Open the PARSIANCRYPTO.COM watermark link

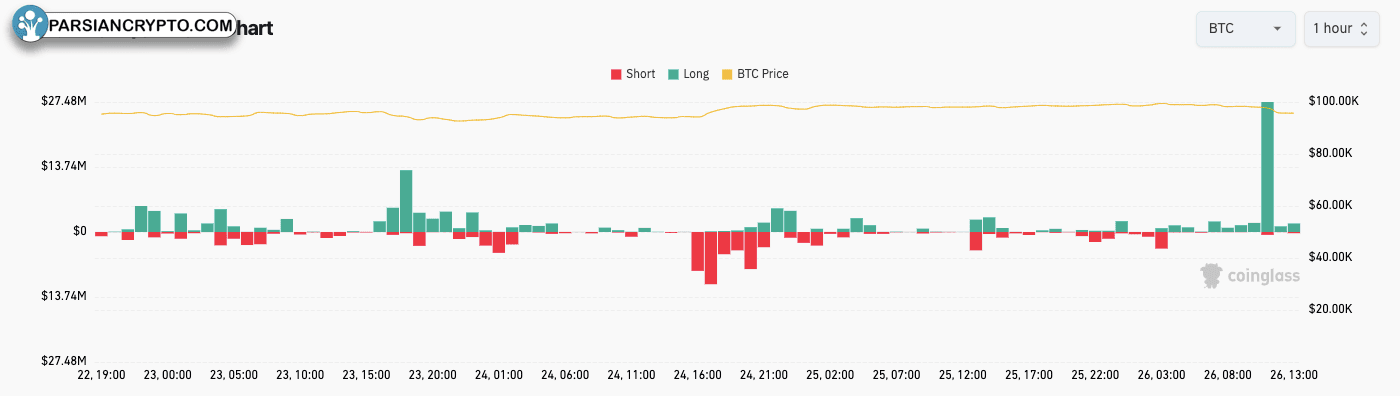click(x=141, y=27)
